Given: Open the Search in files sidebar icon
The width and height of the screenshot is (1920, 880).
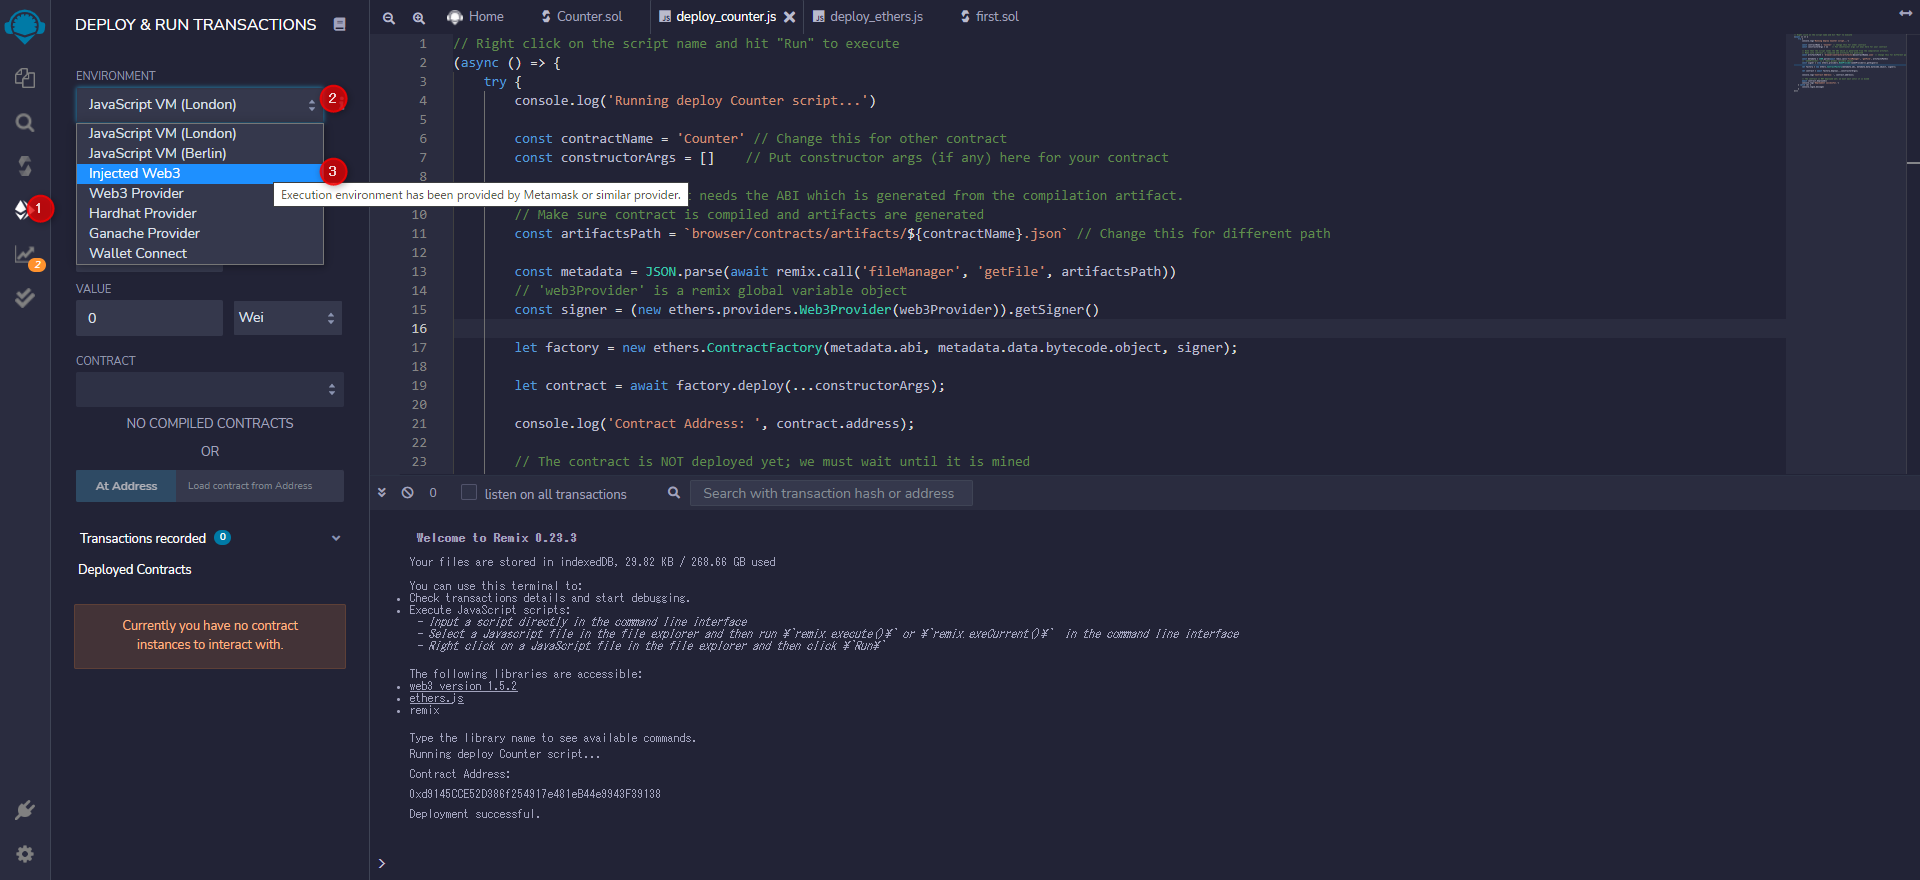Looking at the screenshot, I should [x=25, y=123].
